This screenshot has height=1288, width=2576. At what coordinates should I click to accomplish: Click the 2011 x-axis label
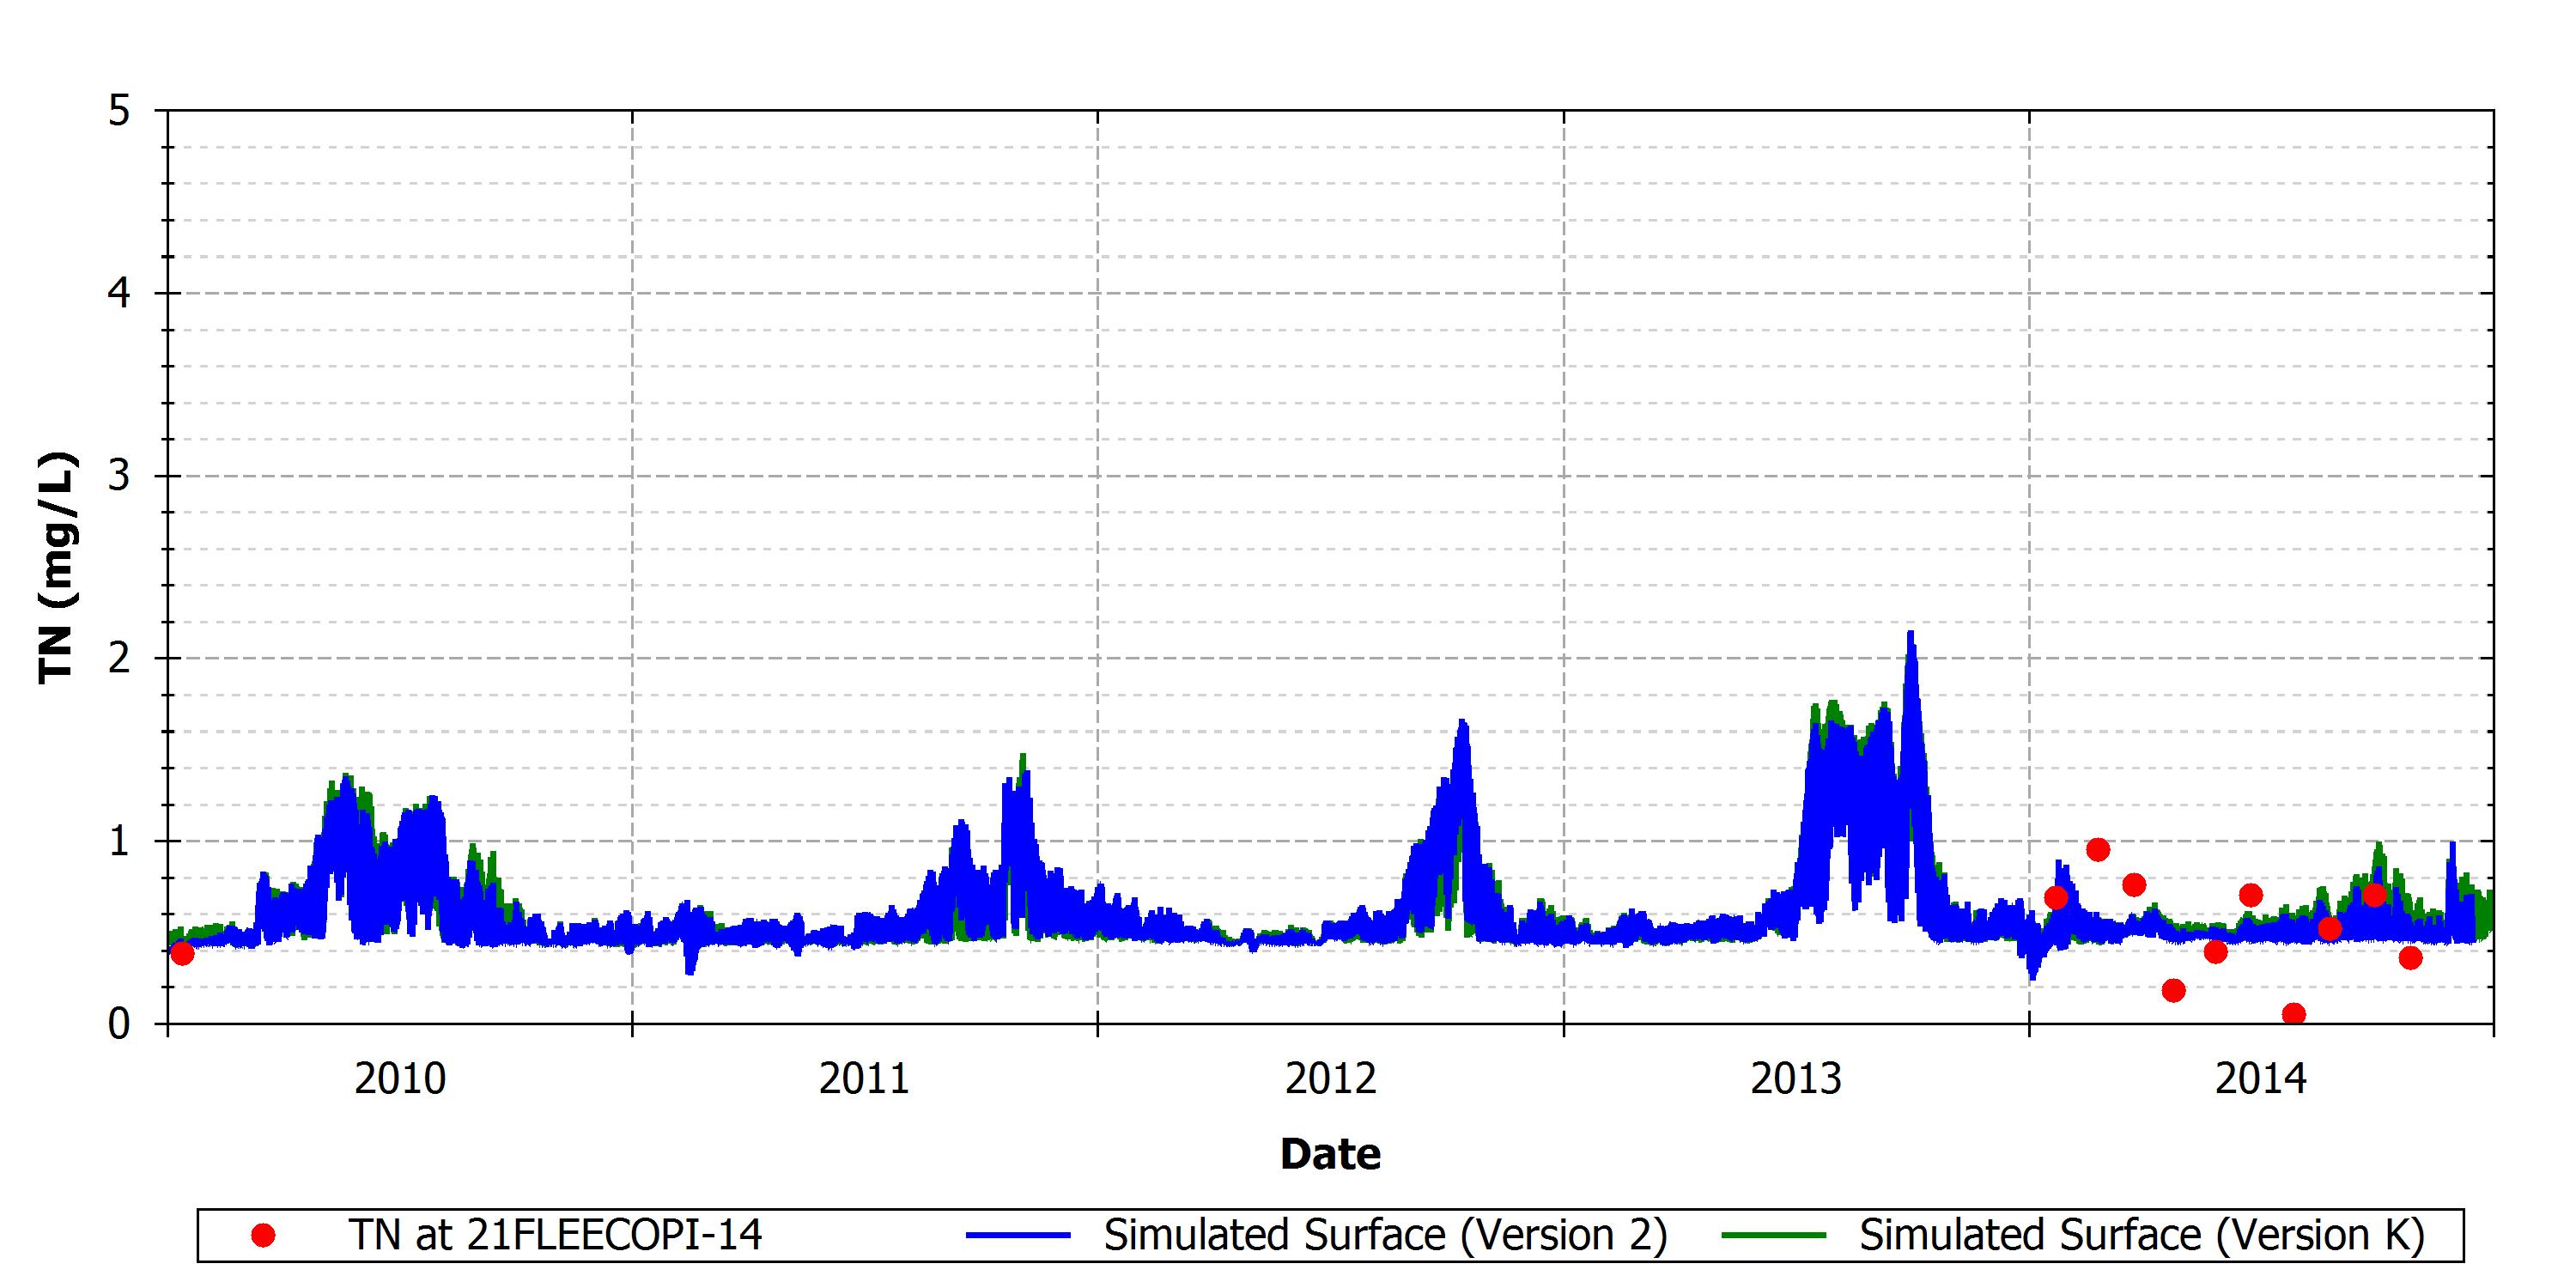[865, 1079]
